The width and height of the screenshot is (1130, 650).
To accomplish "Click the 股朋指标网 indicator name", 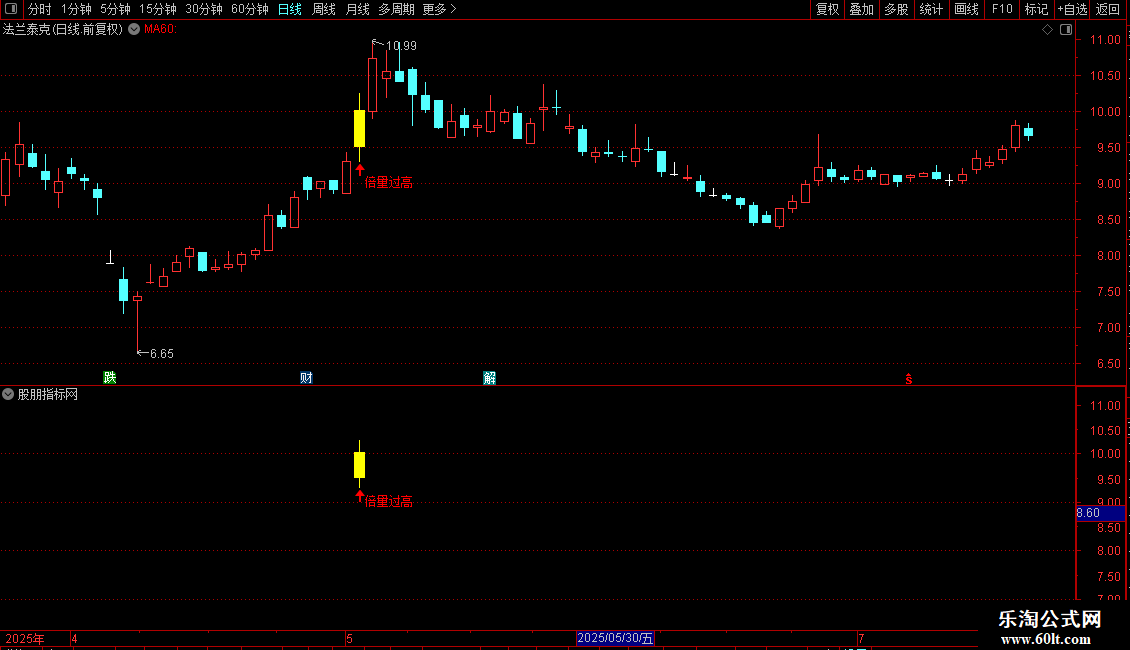I will (x=48, y=394).
